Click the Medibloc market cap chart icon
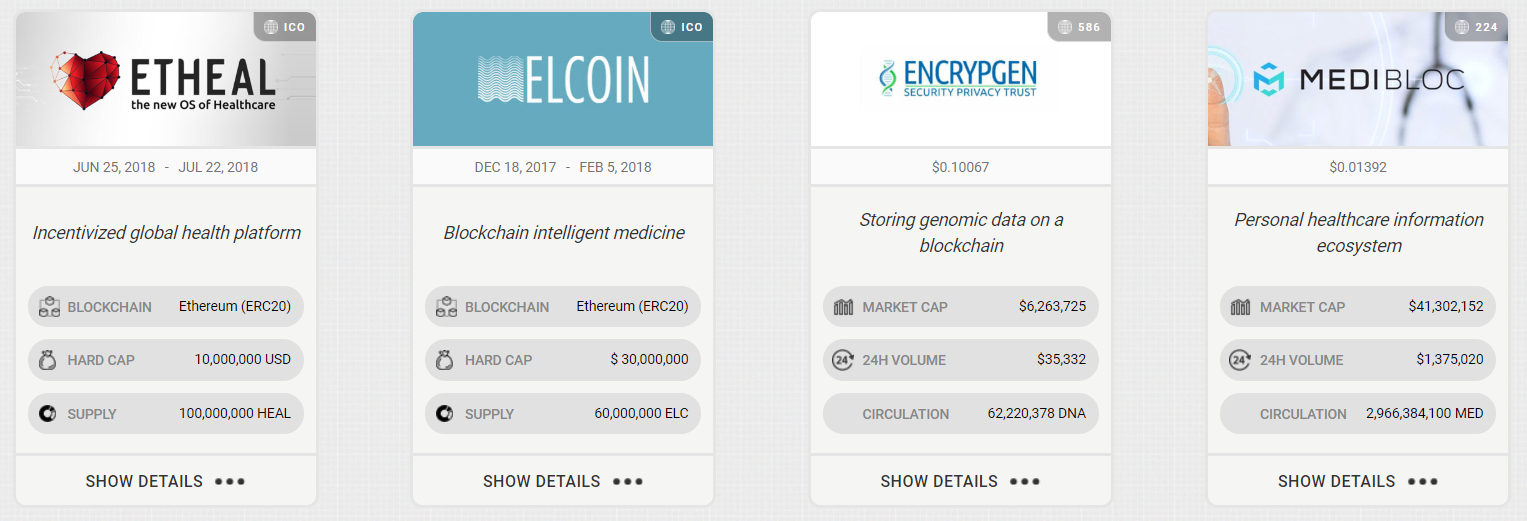This screenshot has height=521, width=1527. pyautogui.click(x=1241, y=307)
